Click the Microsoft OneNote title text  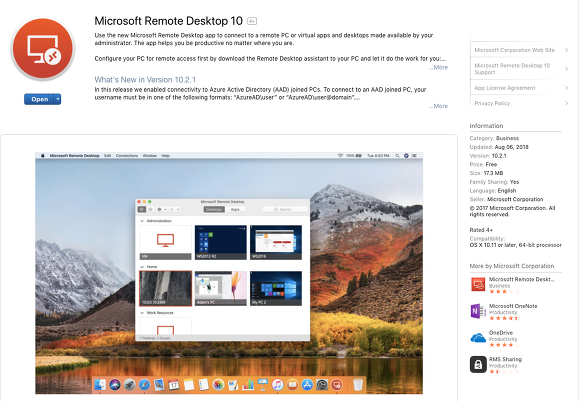click(513, 306)
